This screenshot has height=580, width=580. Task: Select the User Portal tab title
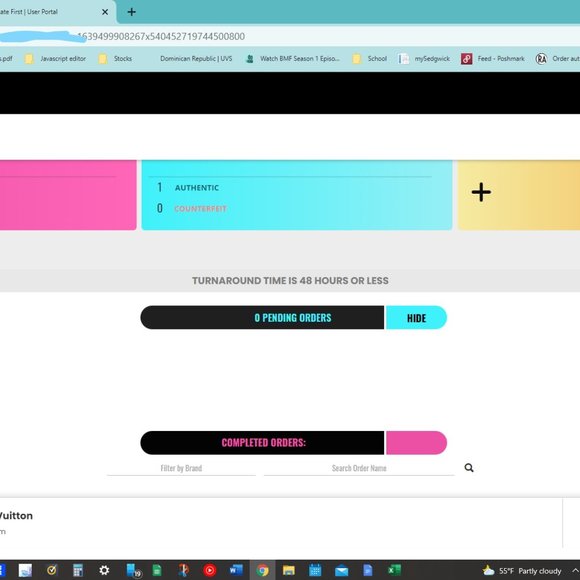[x=29, y=12]
